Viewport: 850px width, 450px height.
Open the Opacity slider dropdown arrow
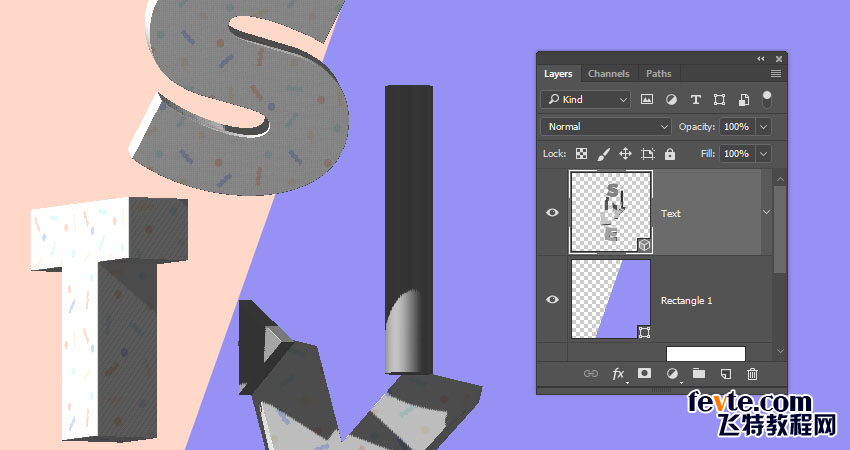[763, 127]
